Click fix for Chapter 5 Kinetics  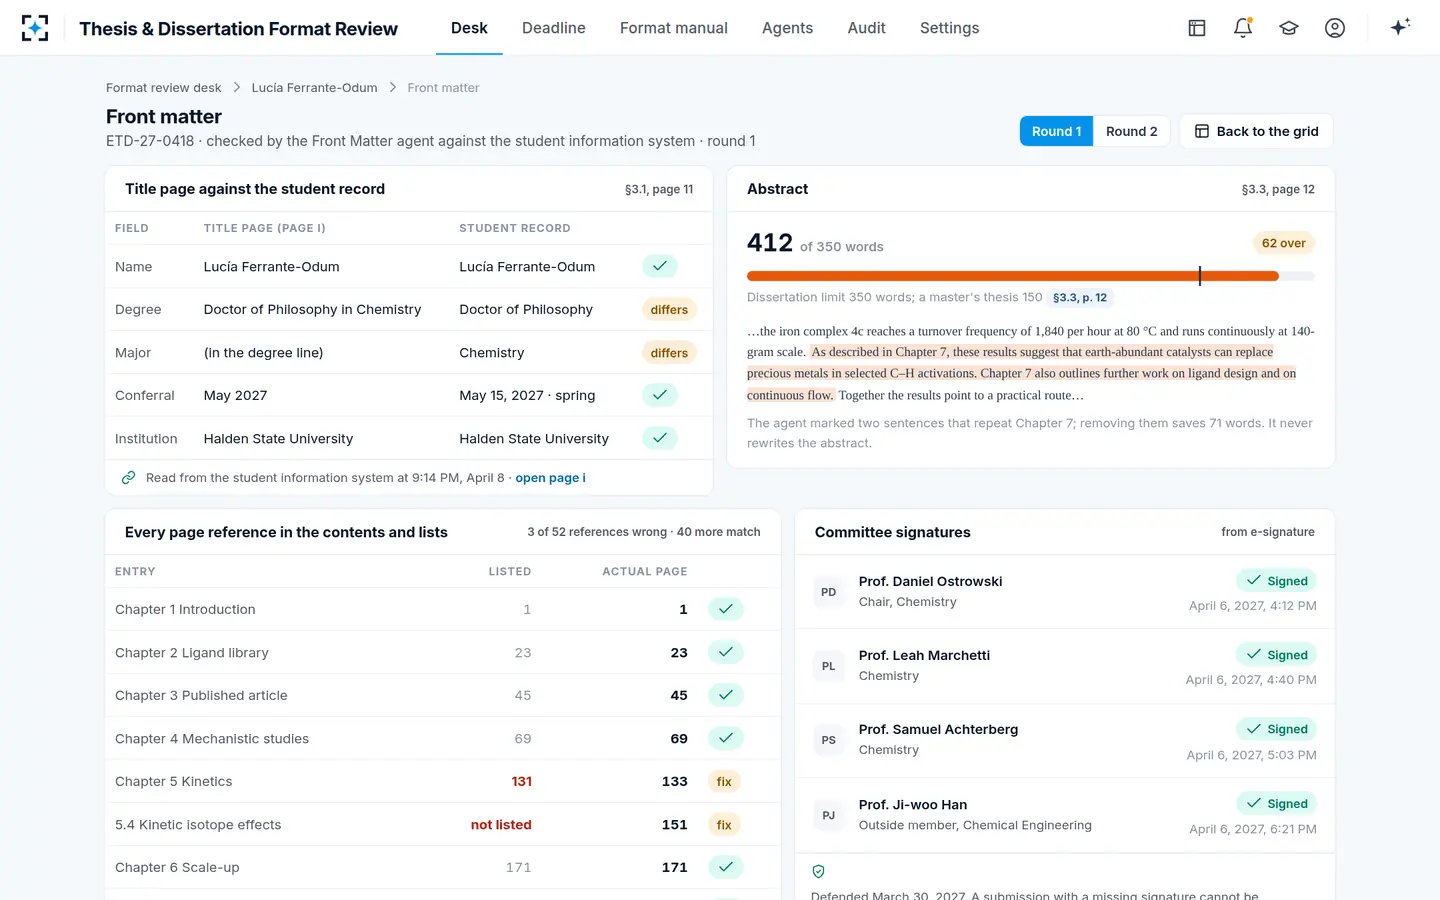click(x=724, y=781)
